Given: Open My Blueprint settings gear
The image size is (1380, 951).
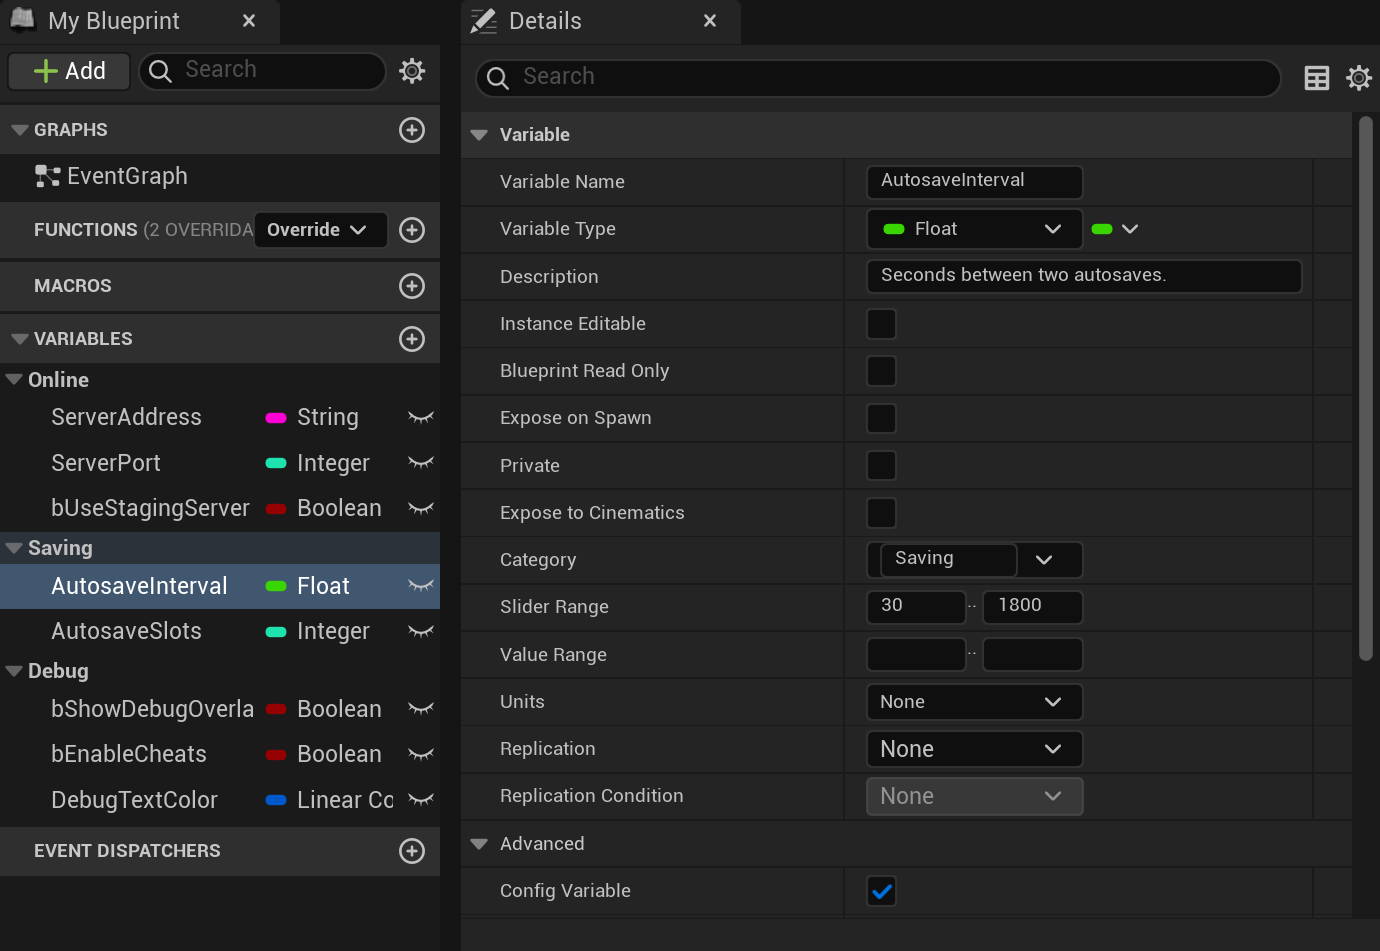Looking at the screenshot, I should pos(412,71).
